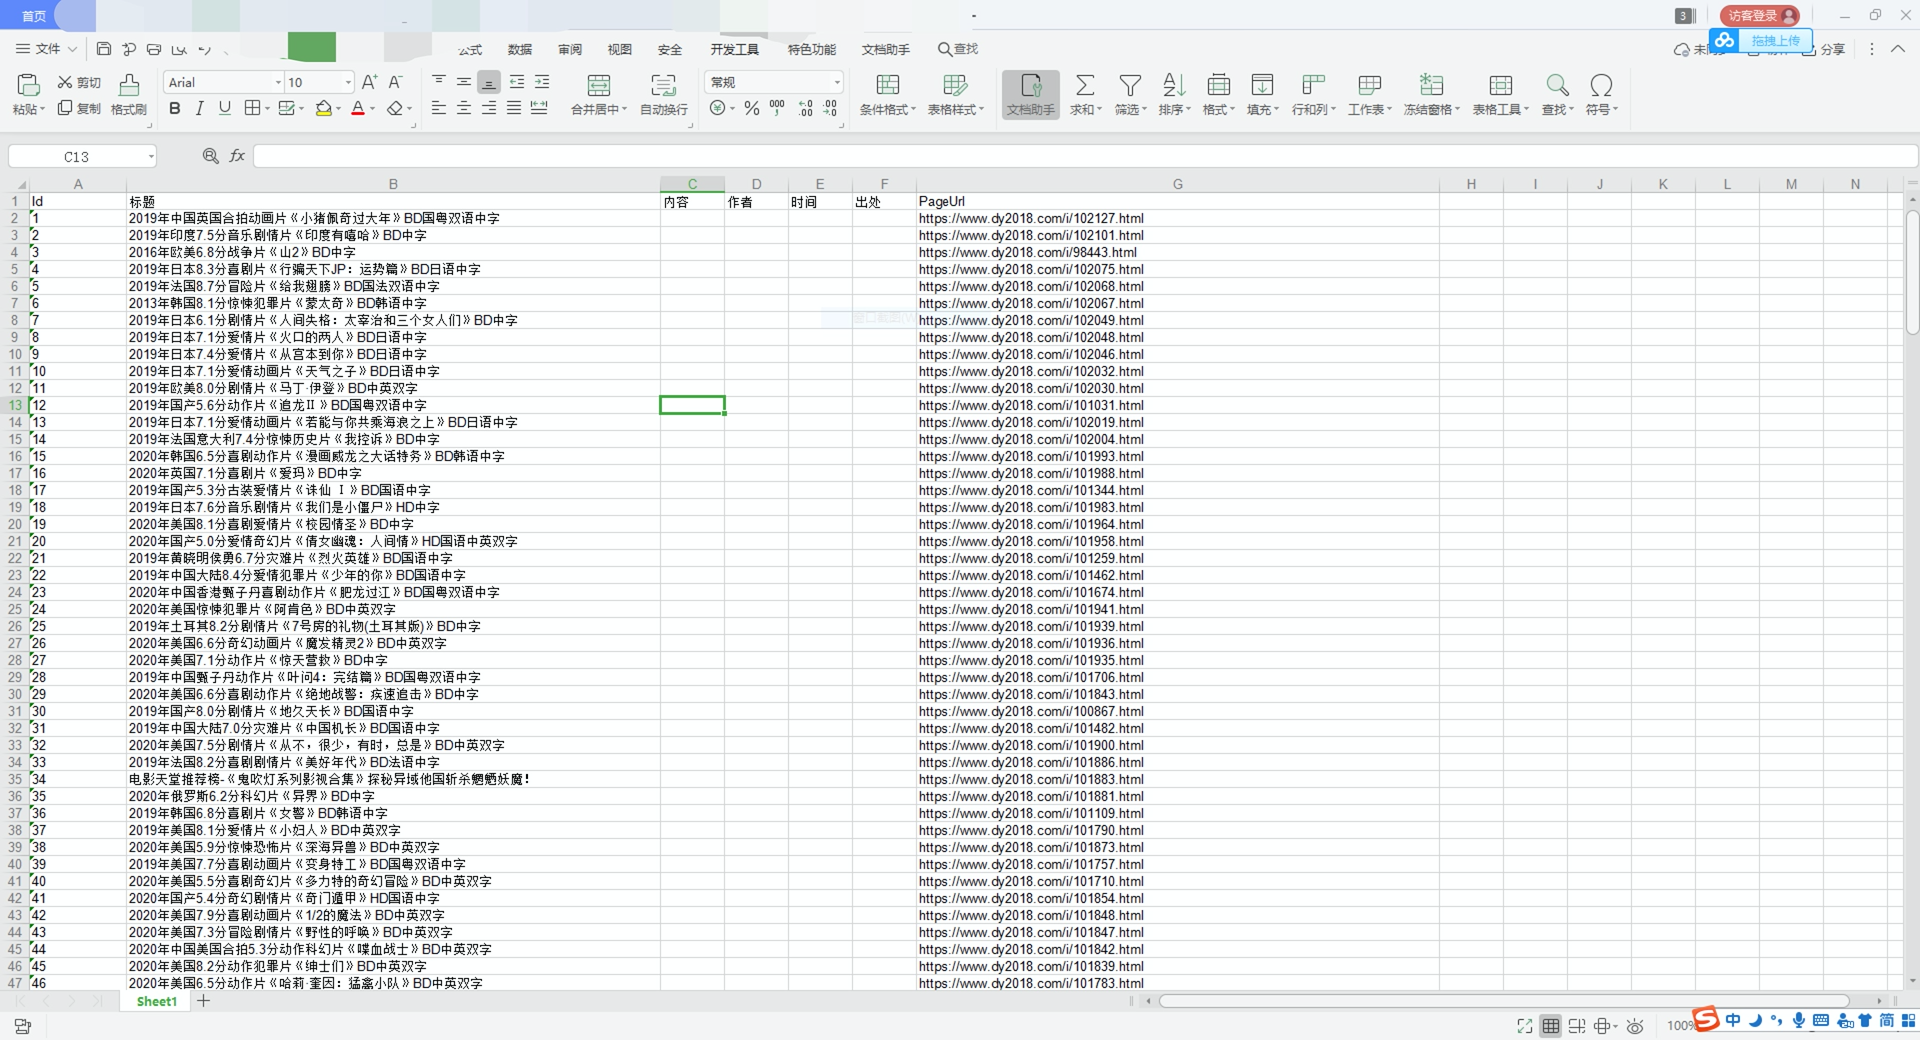Switch to the 数据 Data tab
Viewport: 1920px width, 1040px height.
520,50
